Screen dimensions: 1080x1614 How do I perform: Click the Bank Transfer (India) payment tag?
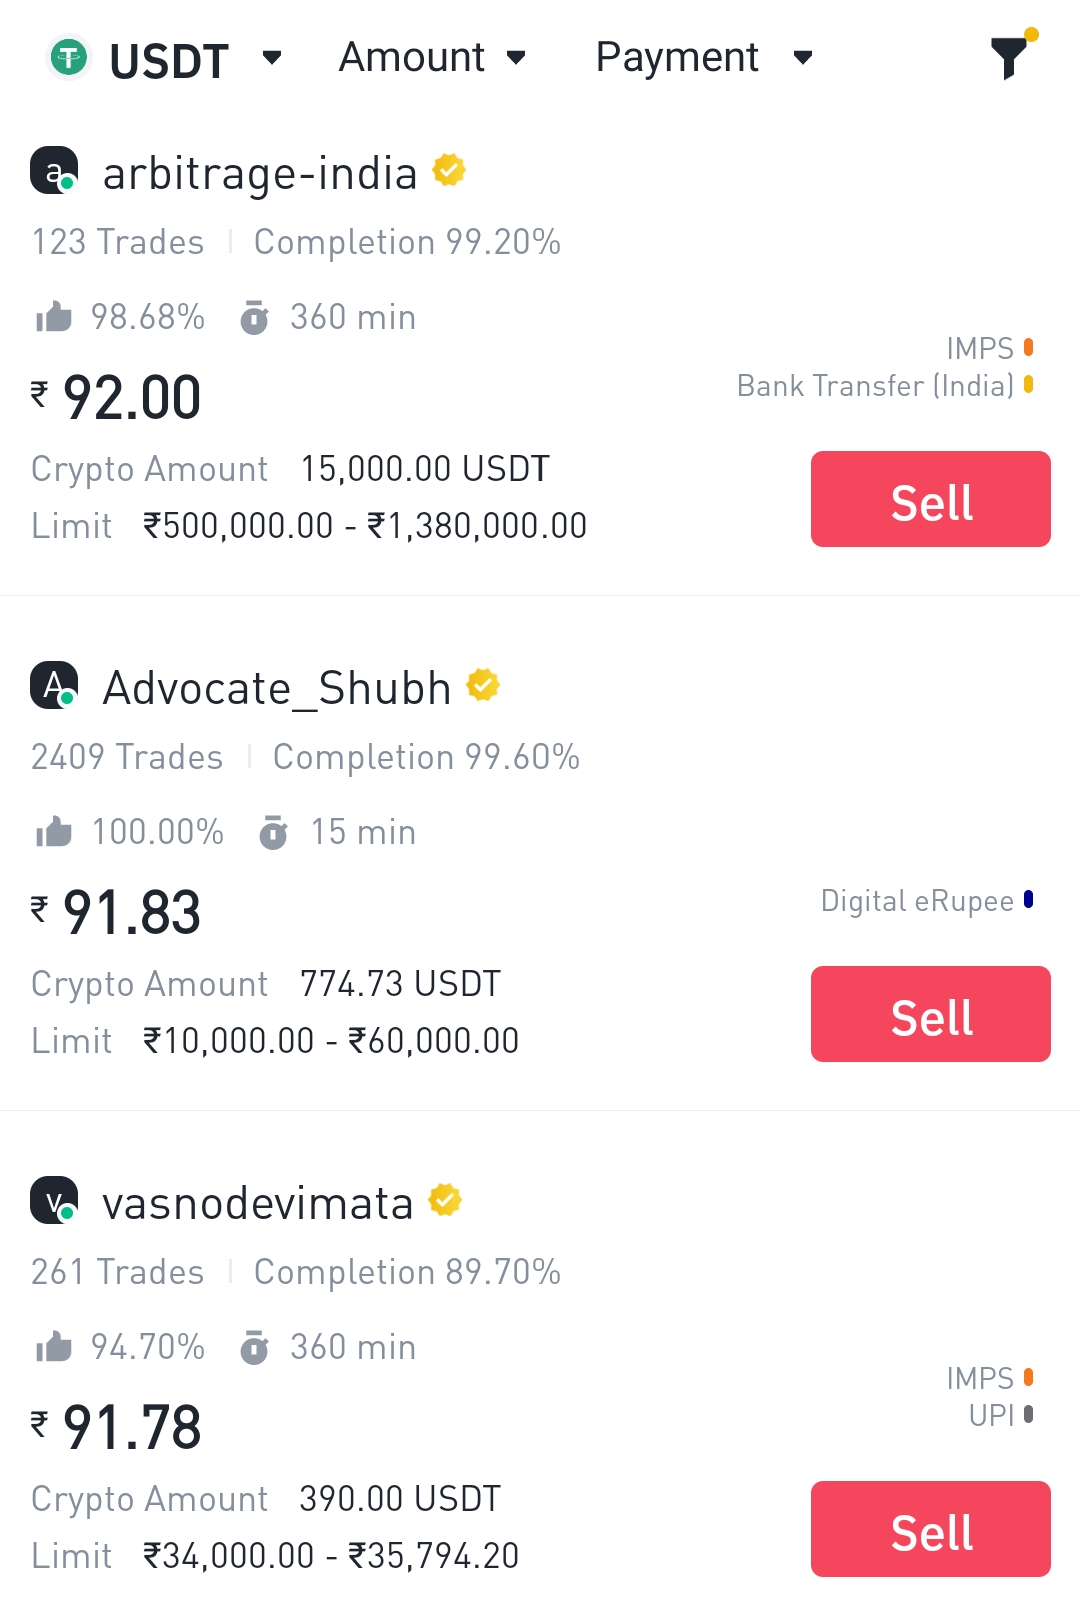pos(876,386)
